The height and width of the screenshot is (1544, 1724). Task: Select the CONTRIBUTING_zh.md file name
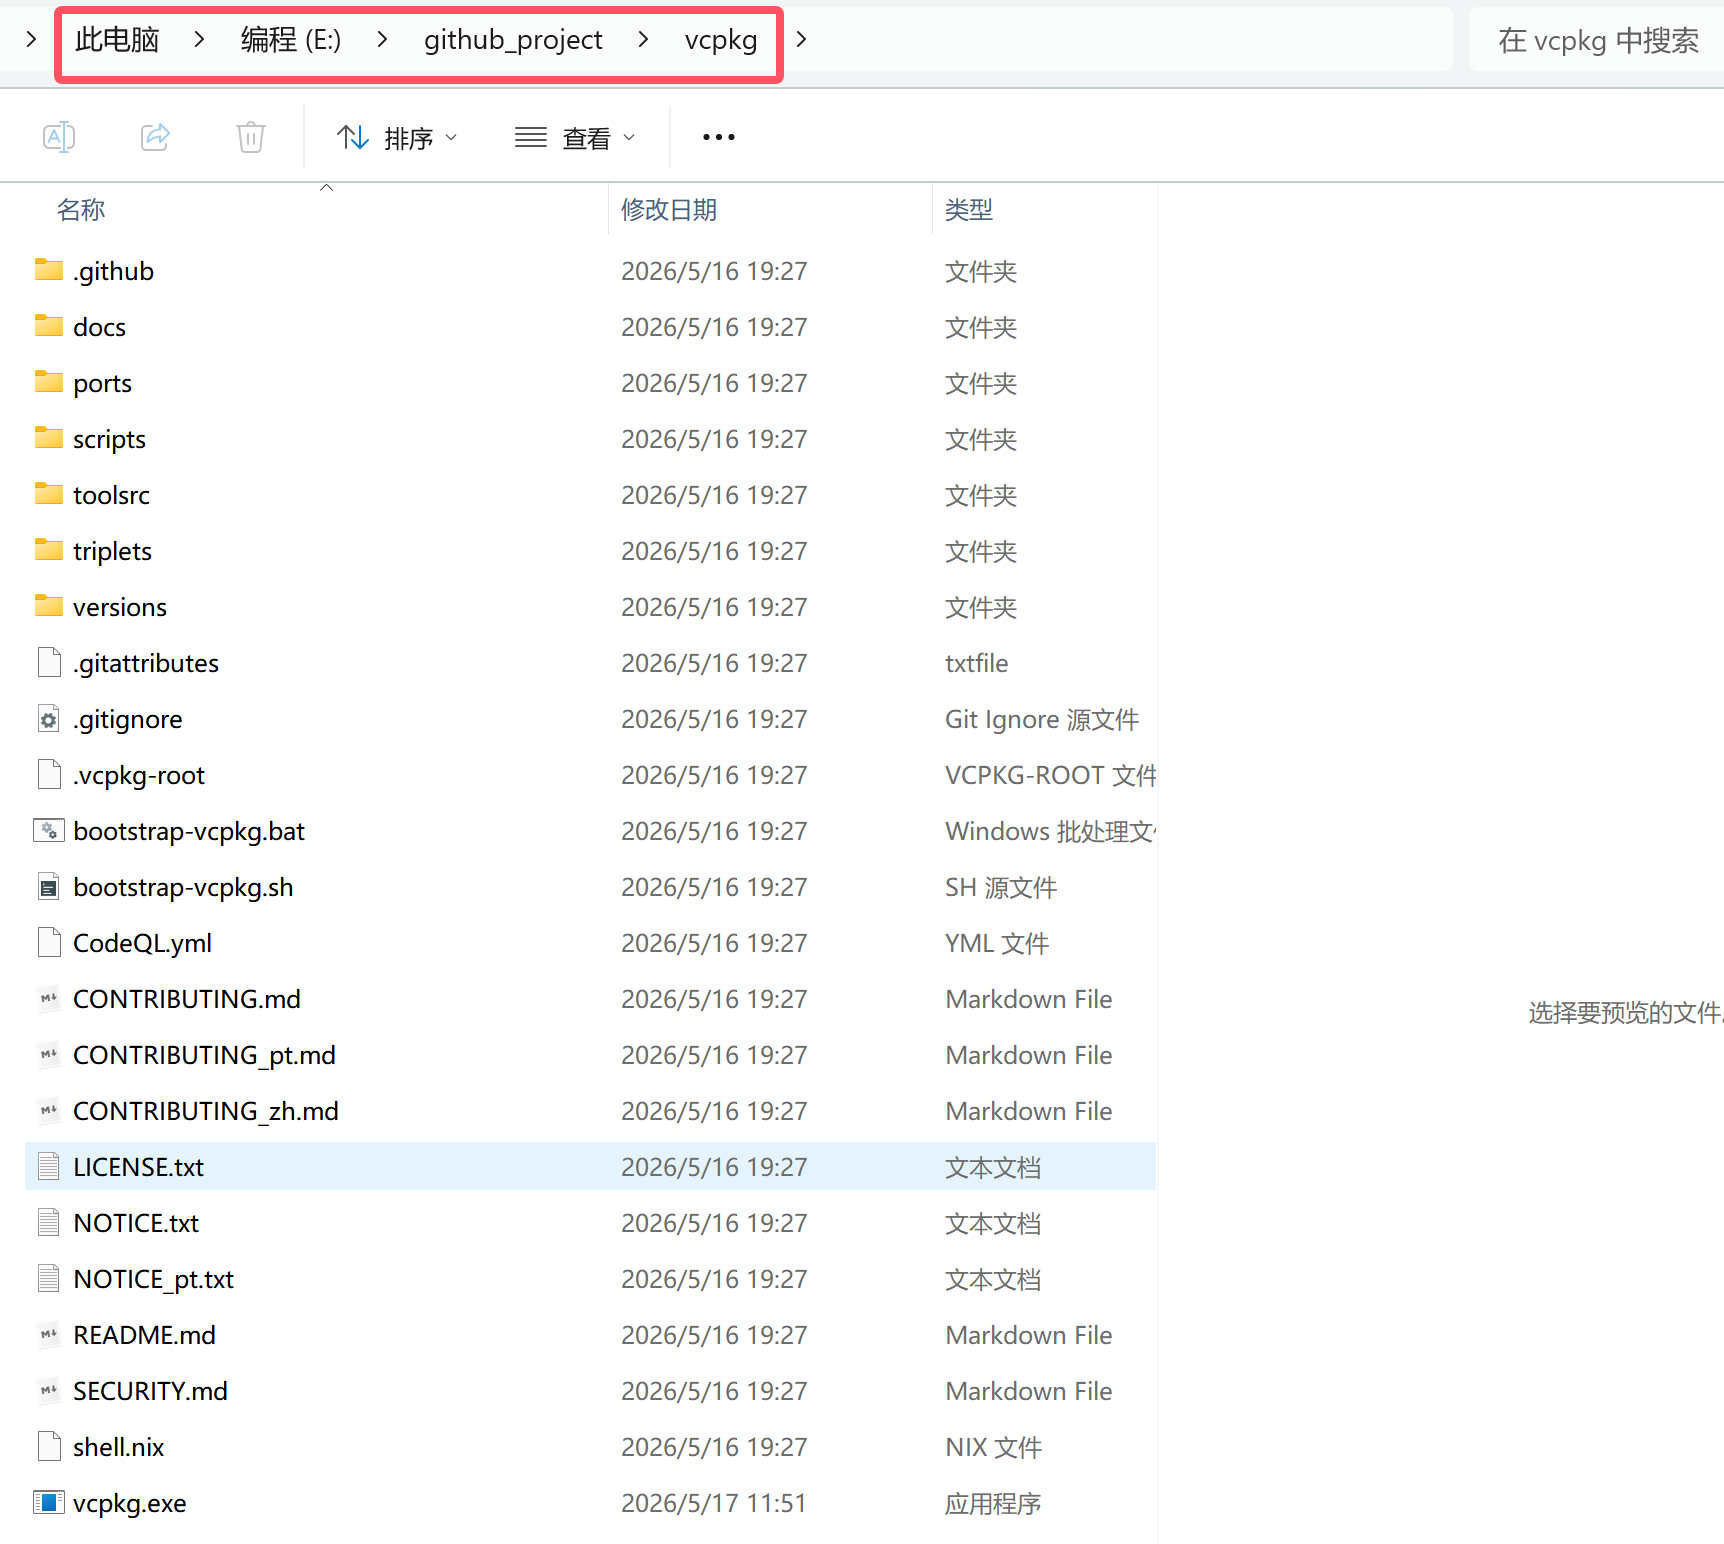[206, 1111]
